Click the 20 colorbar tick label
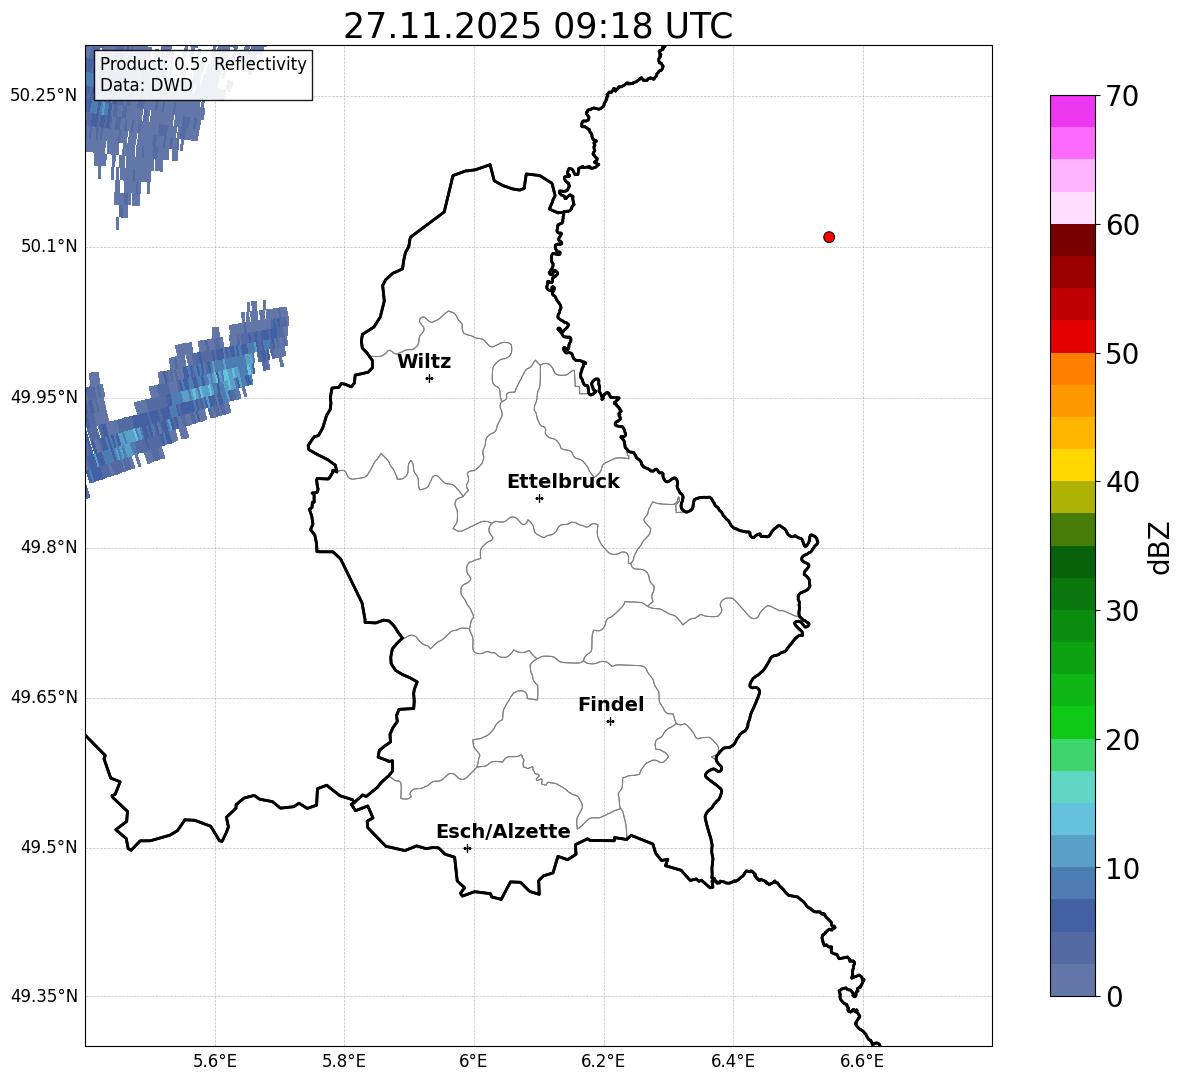 coord(1122,740)
